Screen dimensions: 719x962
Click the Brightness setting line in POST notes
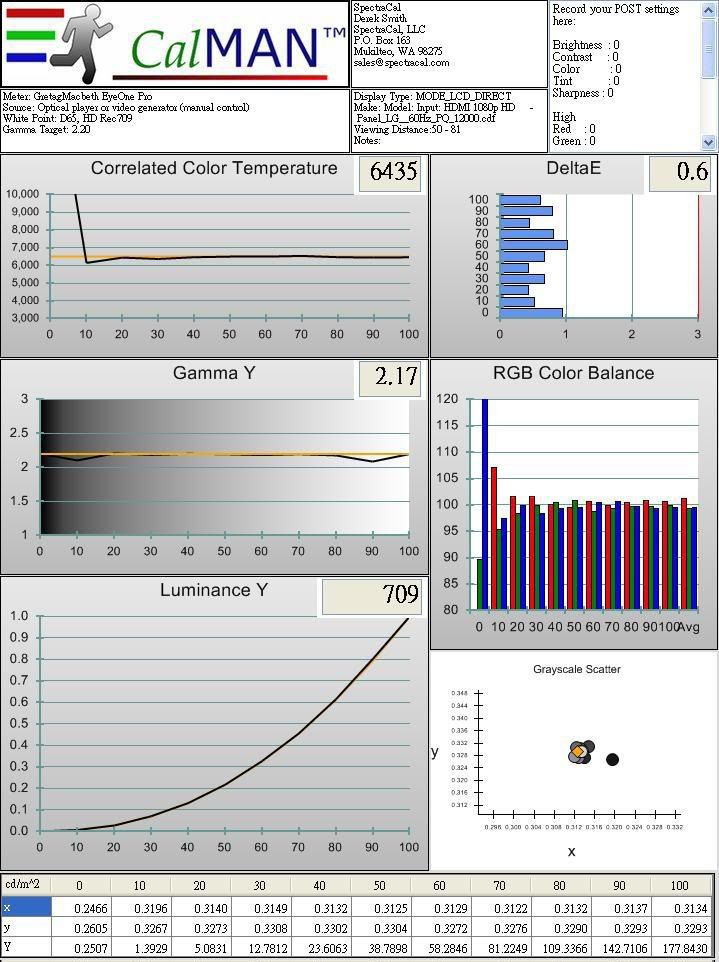tap(586, 45)
